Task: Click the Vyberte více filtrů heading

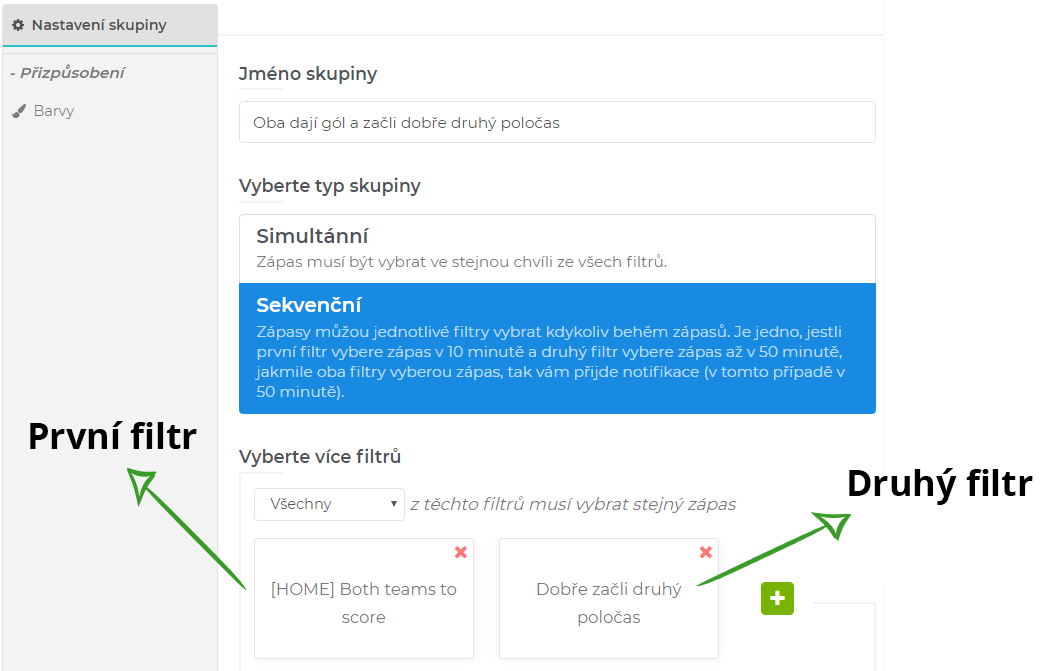Action: click(x=320, y=457)
